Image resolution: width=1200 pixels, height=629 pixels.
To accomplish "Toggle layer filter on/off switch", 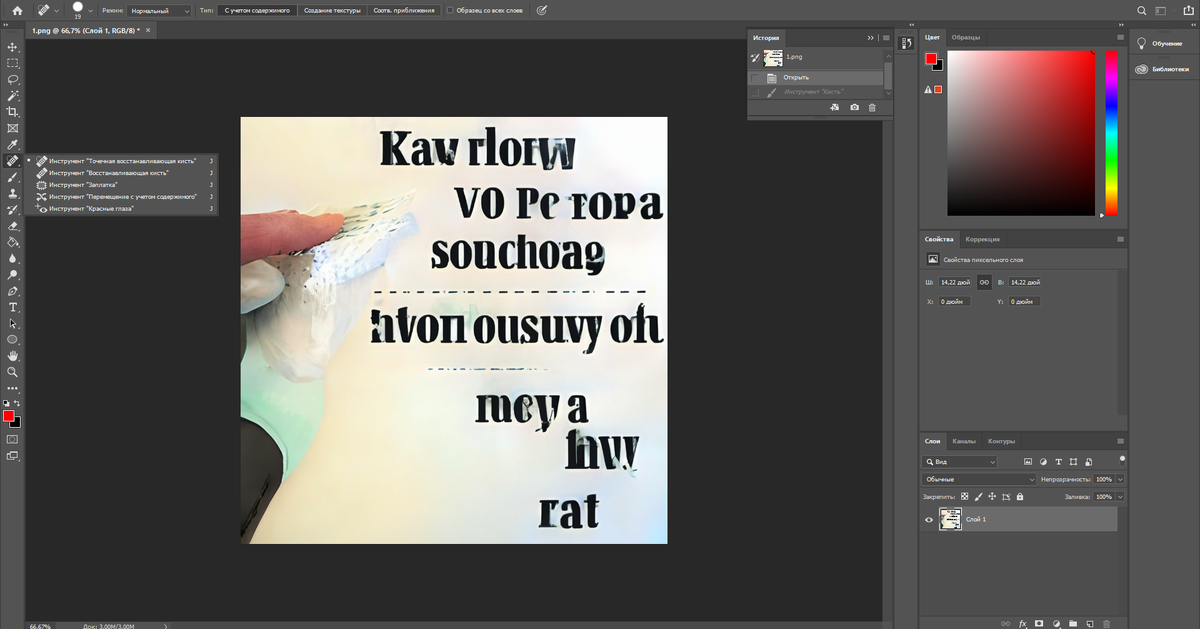I will tap(1122, 459).
